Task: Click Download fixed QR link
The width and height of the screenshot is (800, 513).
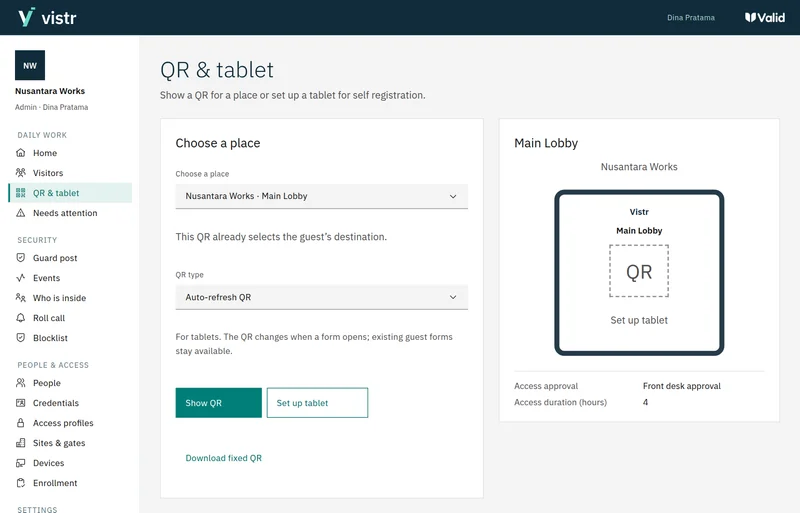Action: [223, 458]
